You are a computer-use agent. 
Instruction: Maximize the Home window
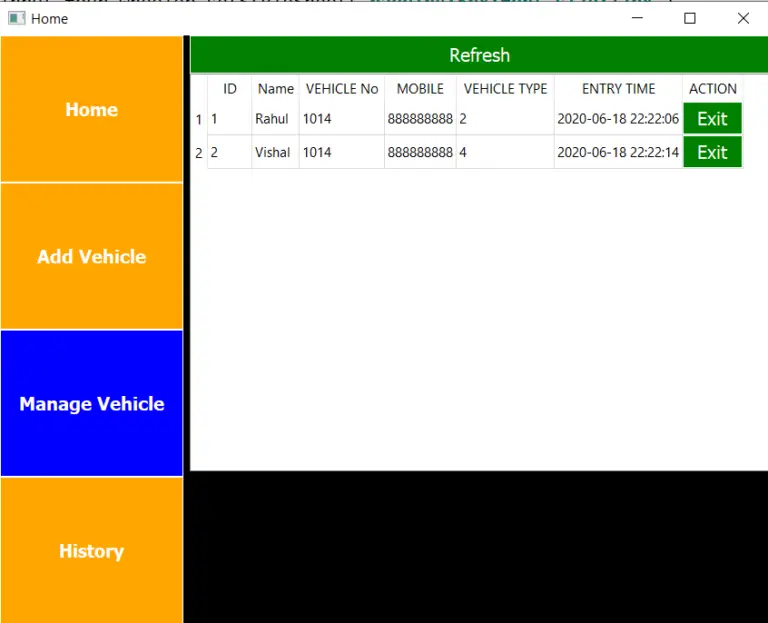click(x=690, y=18)
